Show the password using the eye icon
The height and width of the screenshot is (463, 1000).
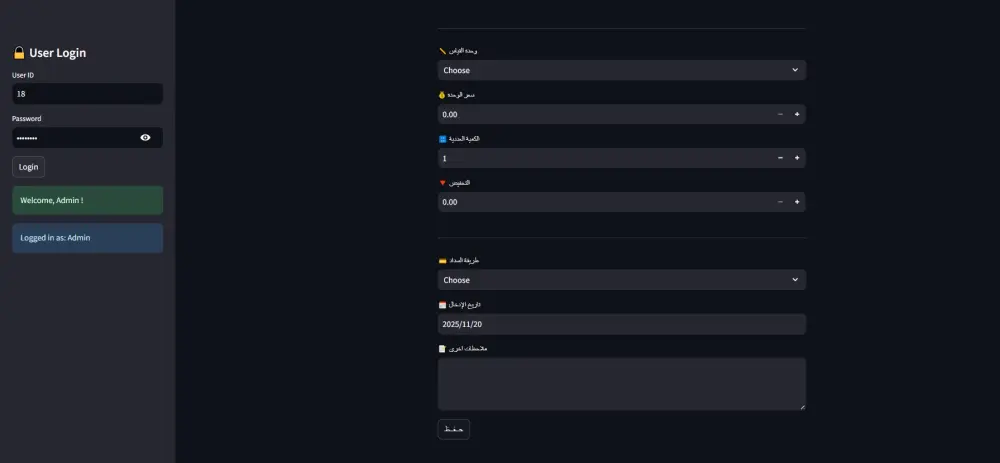(145, 138)
